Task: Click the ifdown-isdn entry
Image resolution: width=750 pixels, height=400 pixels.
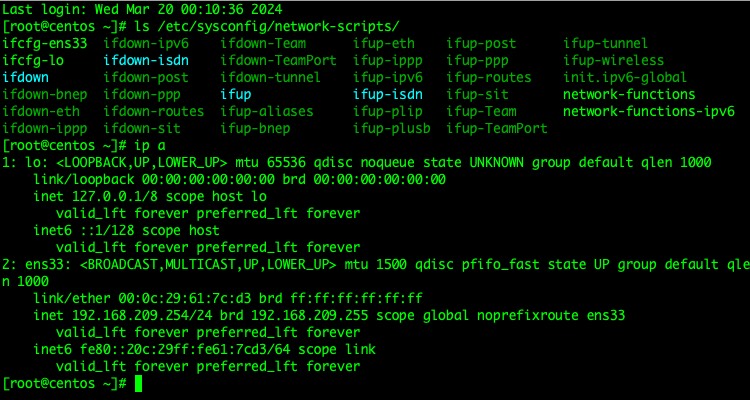Action: 146,60
